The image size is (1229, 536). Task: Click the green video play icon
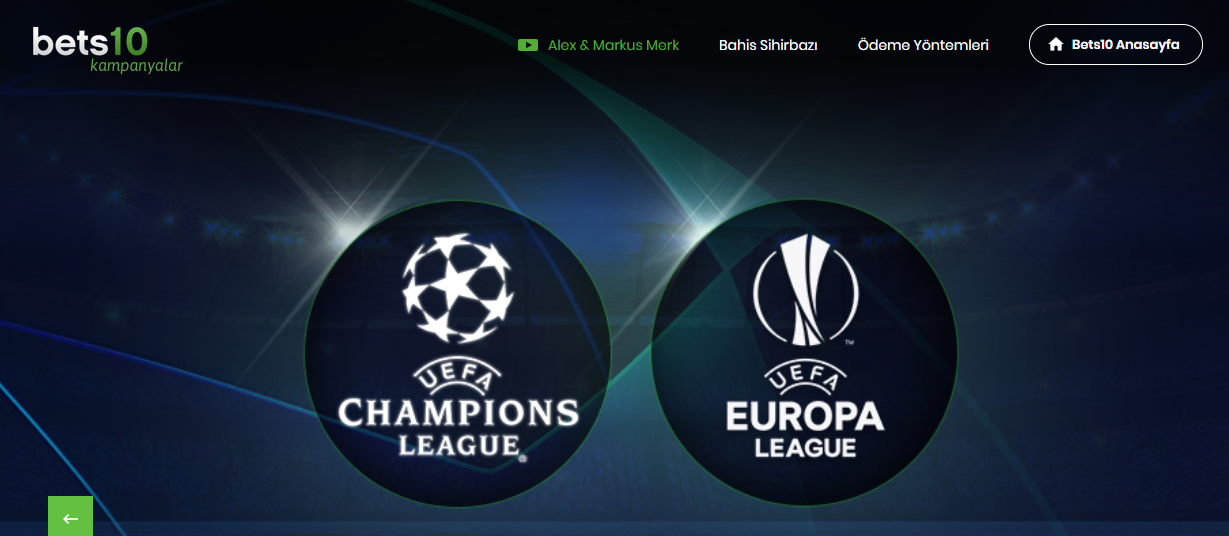[528, 45]
